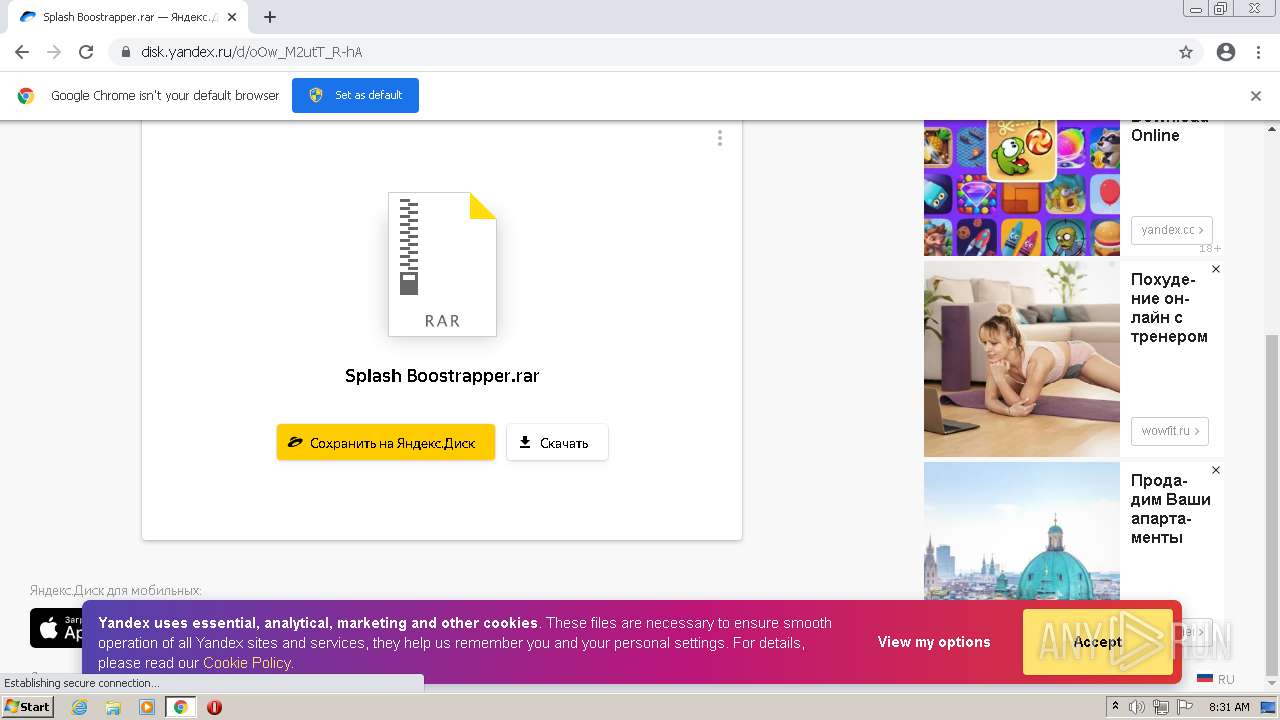Open the games ad thumbnail
Screen dimensions: 1280x720
[x=1022, y=188]
